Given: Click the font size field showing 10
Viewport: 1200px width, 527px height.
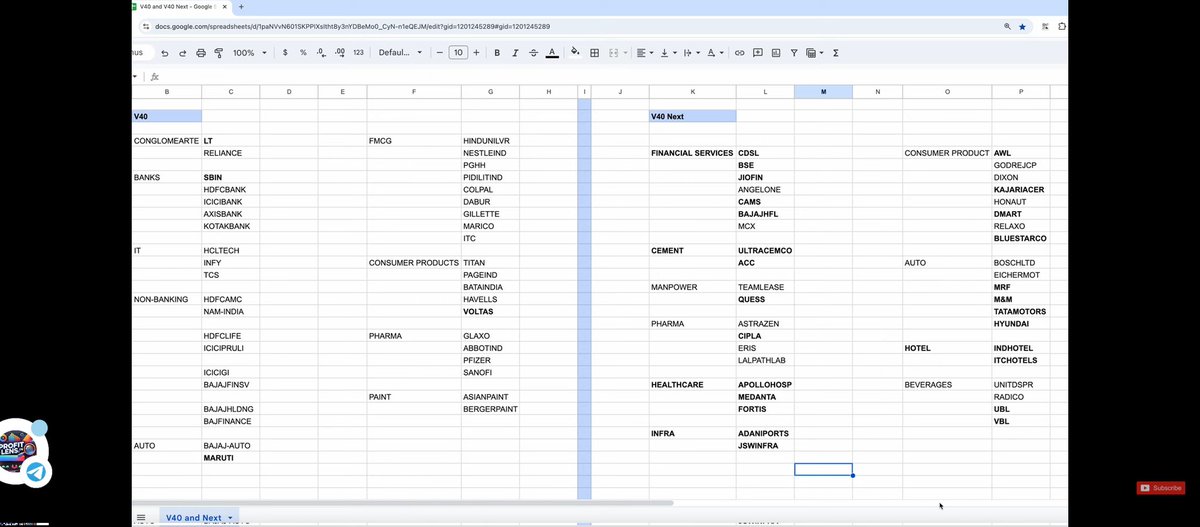Looking at the screenshot, I should coord(458,53).
